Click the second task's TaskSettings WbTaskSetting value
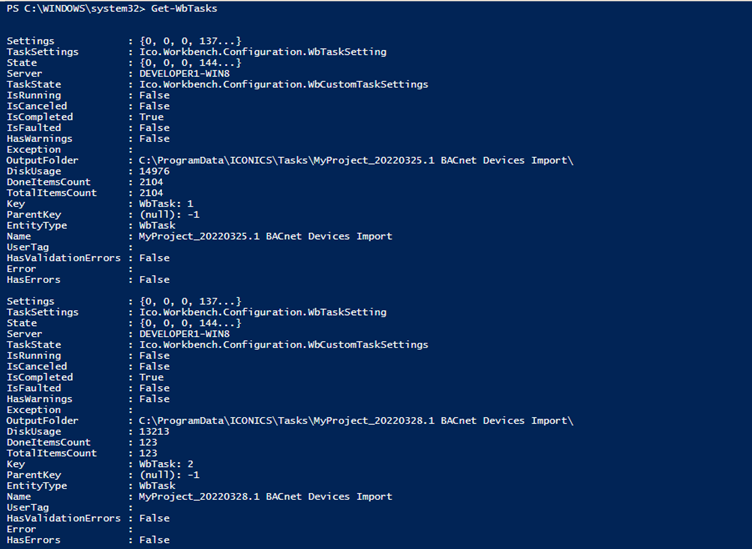The height and width of the screenshot is (549, 752). point(263,312)
